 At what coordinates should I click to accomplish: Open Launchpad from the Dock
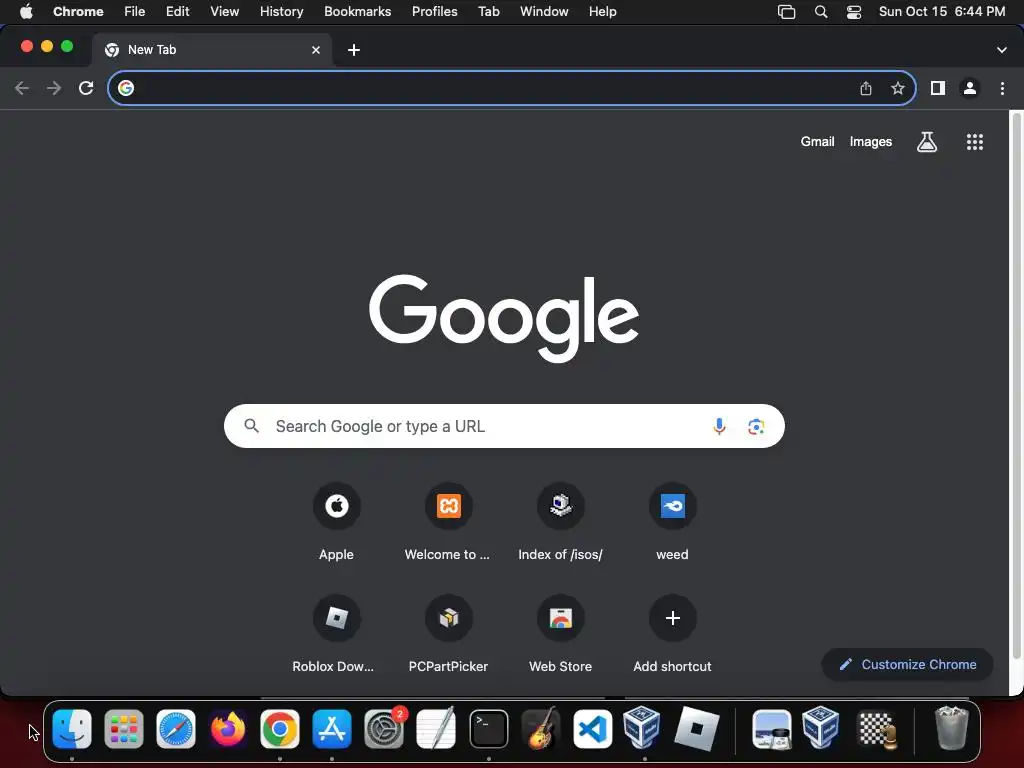tap(123, 729)
